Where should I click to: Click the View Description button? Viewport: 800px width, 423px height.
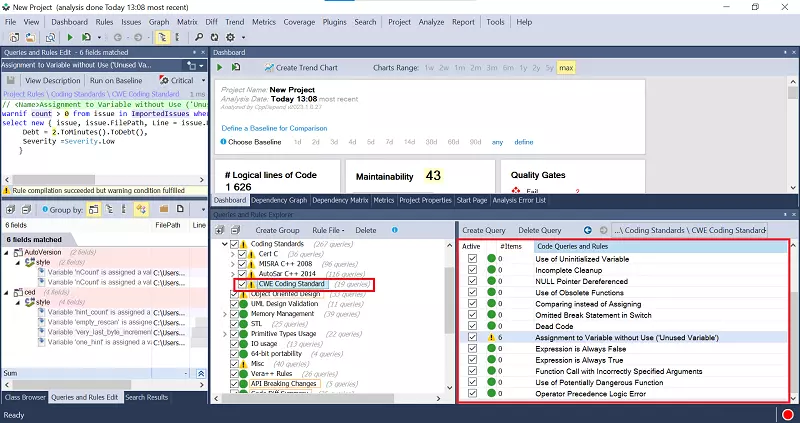point(53,81)
